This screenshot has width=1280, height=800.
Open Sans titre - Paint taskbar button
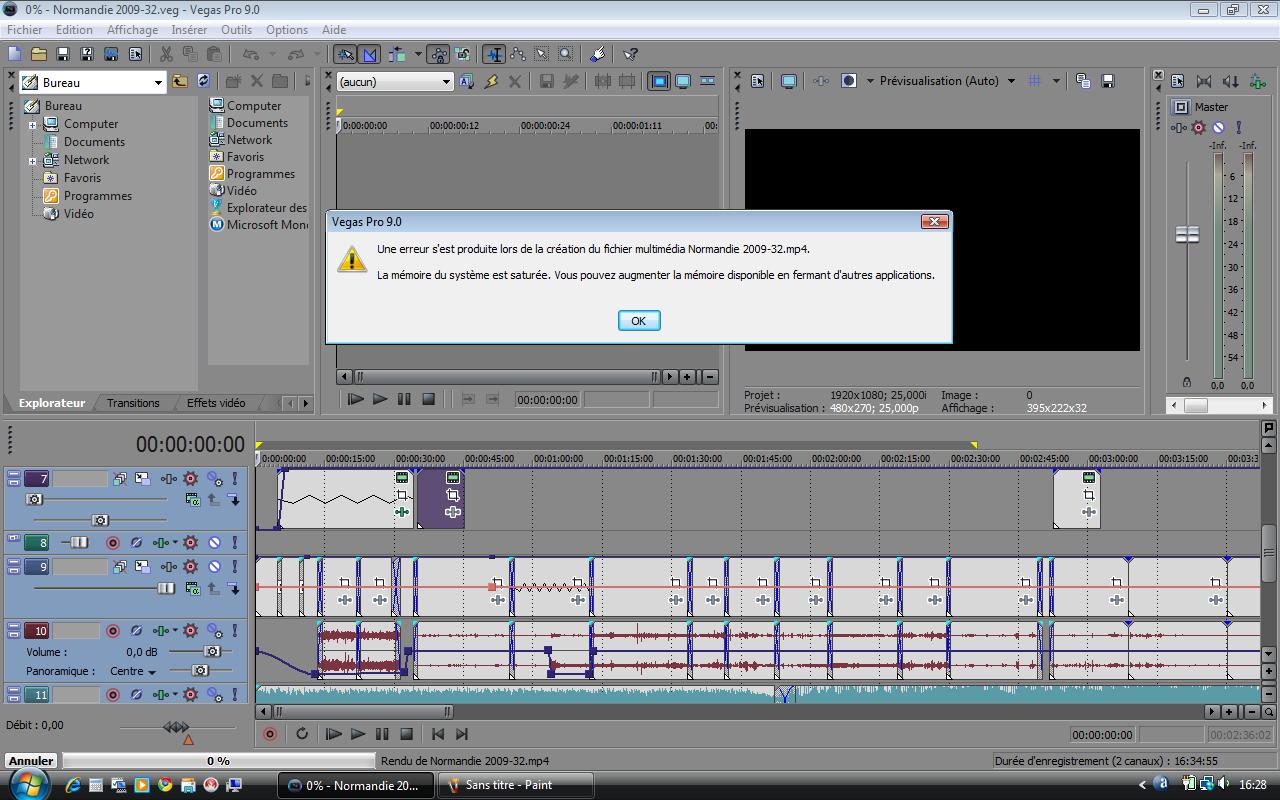516,785
